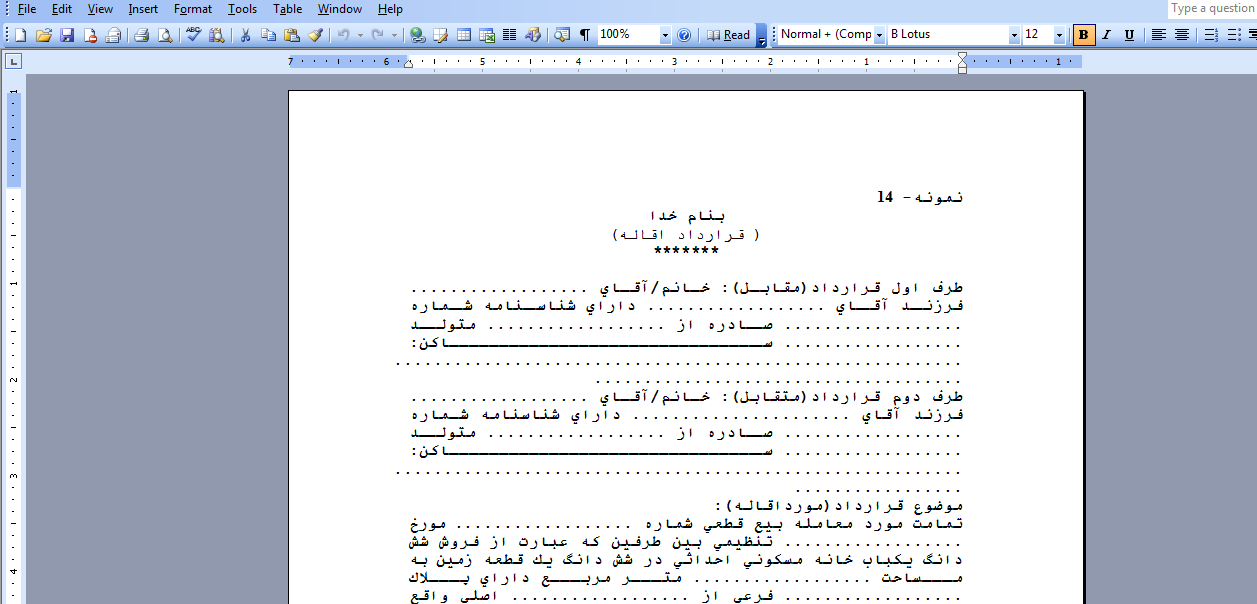Insert an Excel worksheet from toolbar
This screenshot has width=1257, height=604.
(487, 35)
